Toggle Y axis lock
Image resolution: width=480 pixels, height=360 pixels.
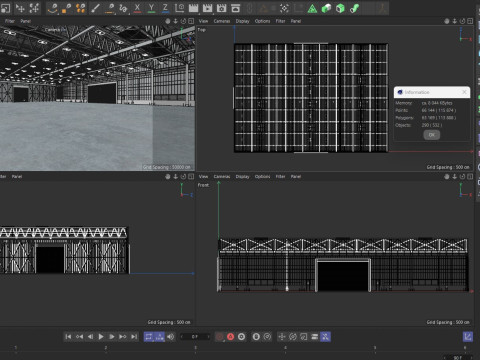tap(151, 8)
